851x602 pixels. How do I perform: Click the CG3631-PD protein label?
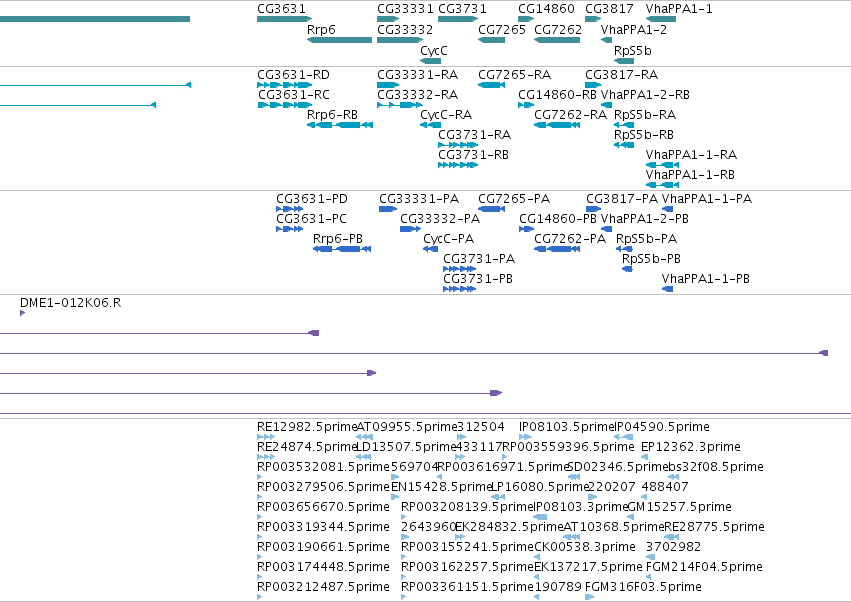click(x=312, y=199)
